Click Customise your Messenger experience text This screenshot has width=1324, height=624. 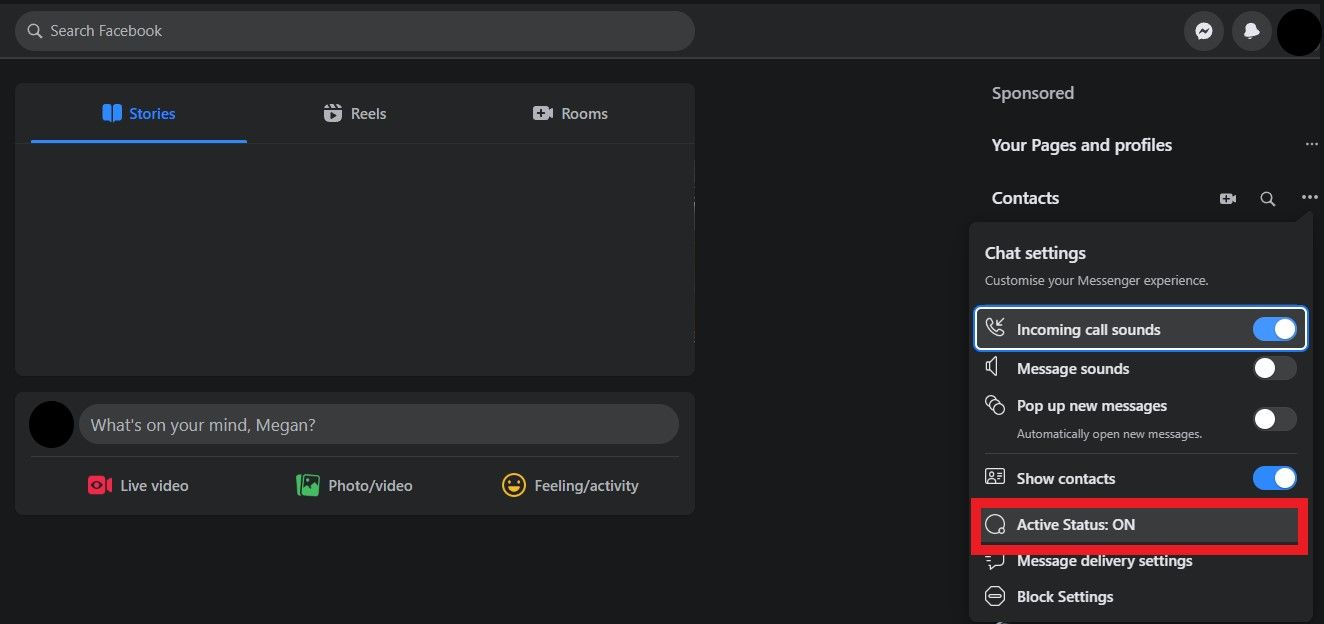coord(1097,281)
